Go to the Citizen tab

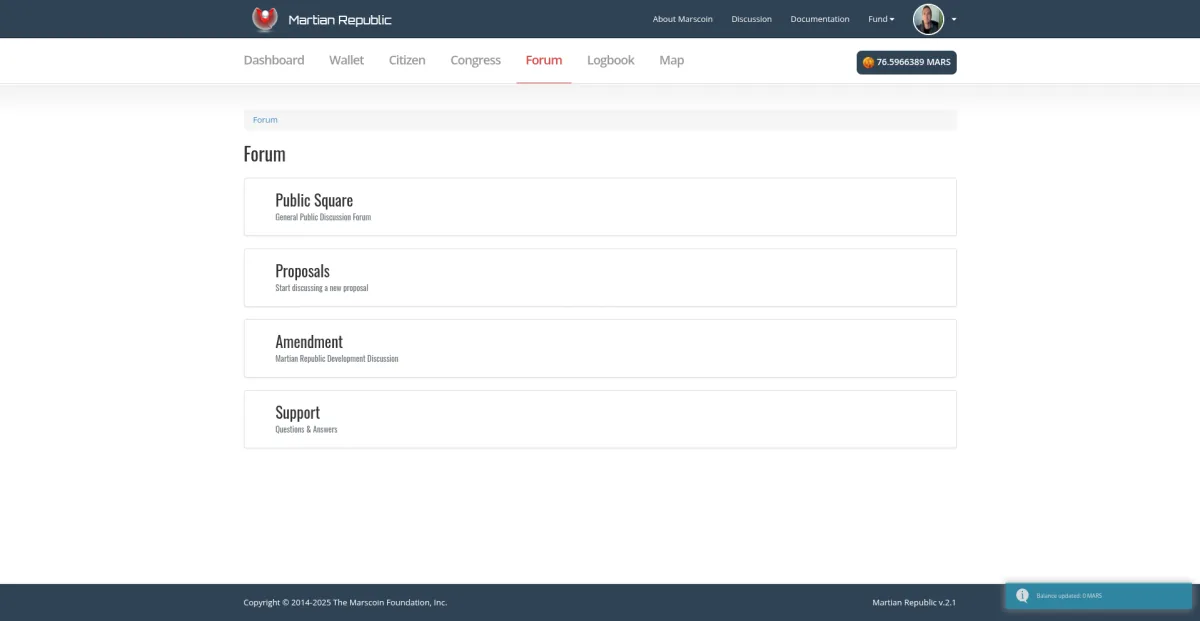tap(407, 60)
